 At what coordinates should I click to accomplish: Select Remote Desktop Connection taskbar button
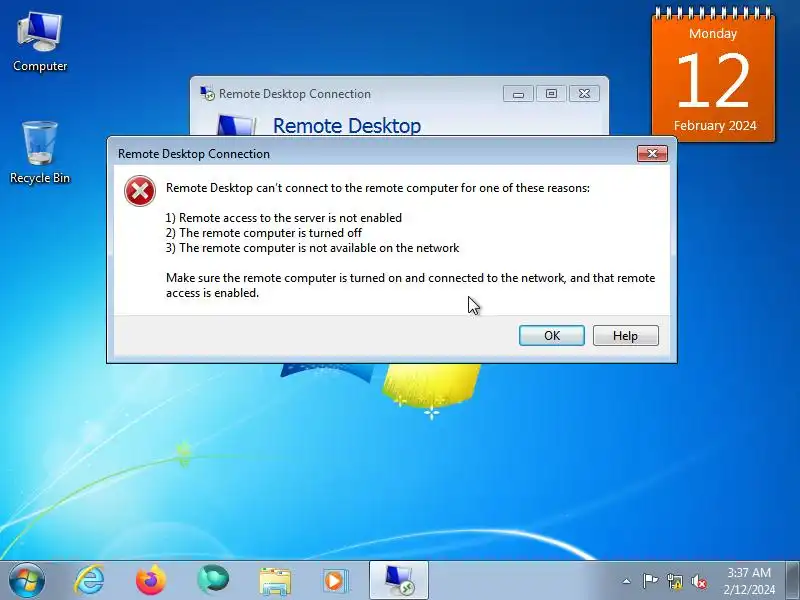[398, 580]
